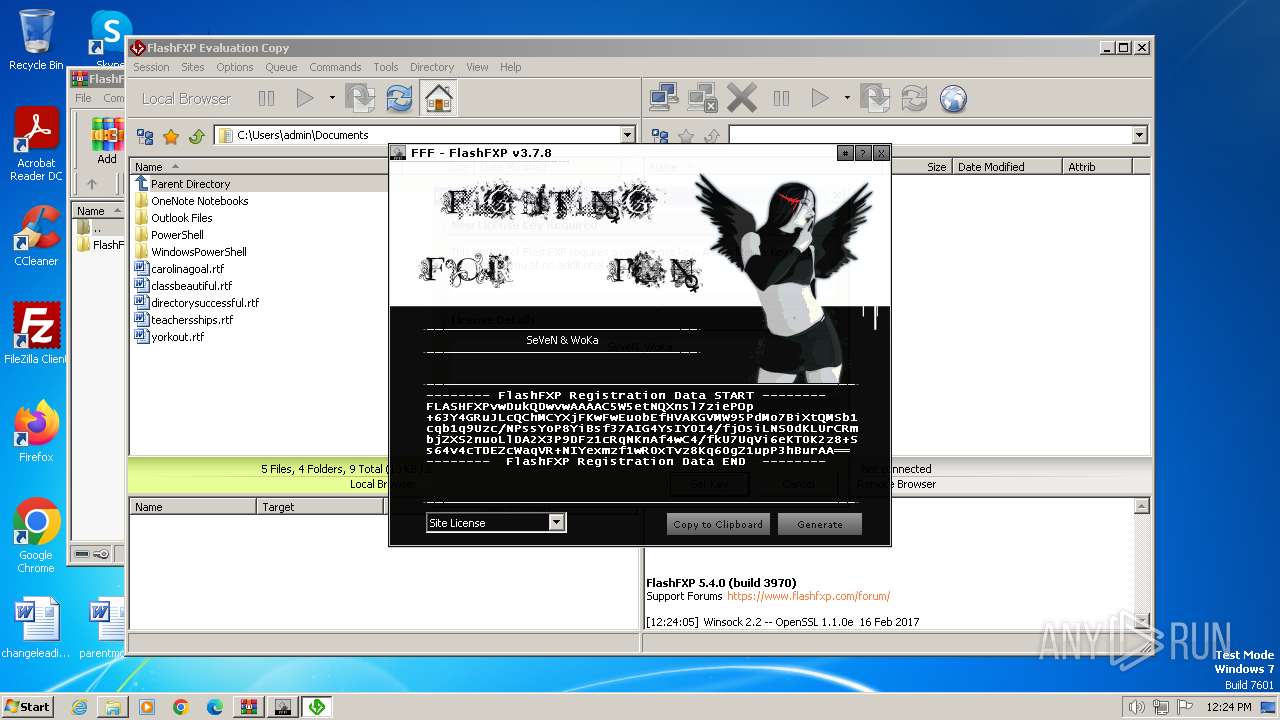This screenshot has width=1280, height=720.
Task: Click the remote pane pause icon
Action: [x=781, y=98]
